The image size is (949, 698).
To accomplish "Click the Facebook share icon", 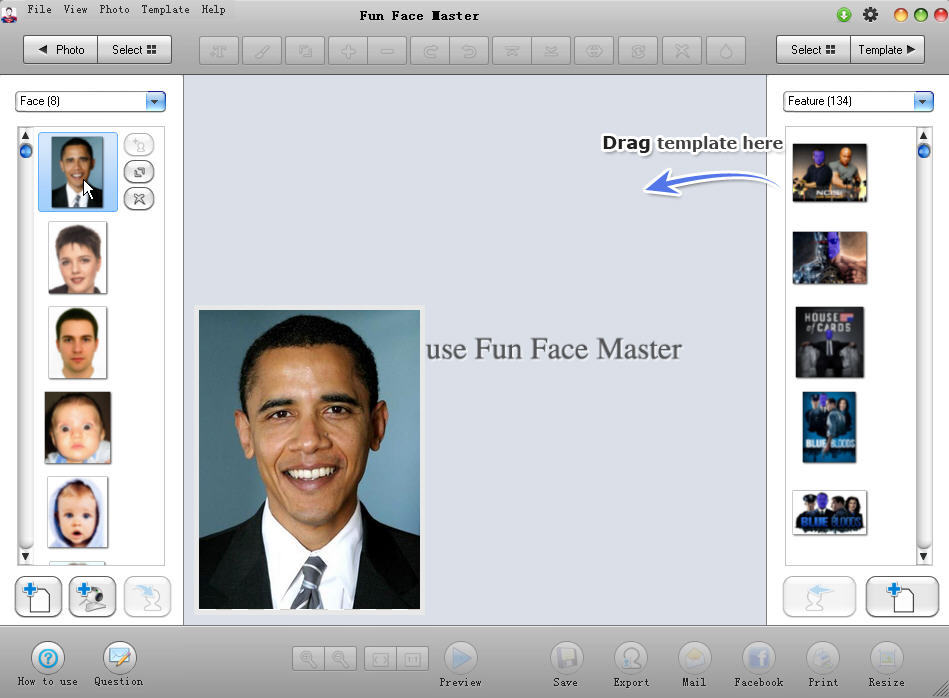I will tap(758, 659).
